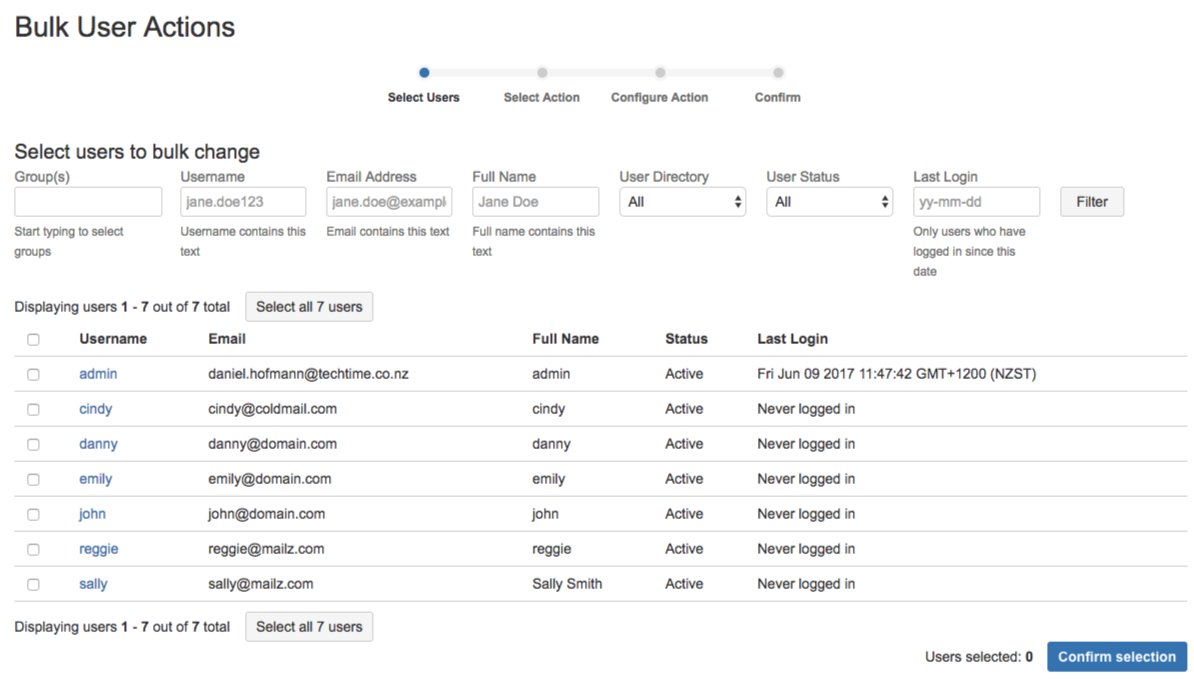Expand the User Status dropdown

(x=829, y=202)
